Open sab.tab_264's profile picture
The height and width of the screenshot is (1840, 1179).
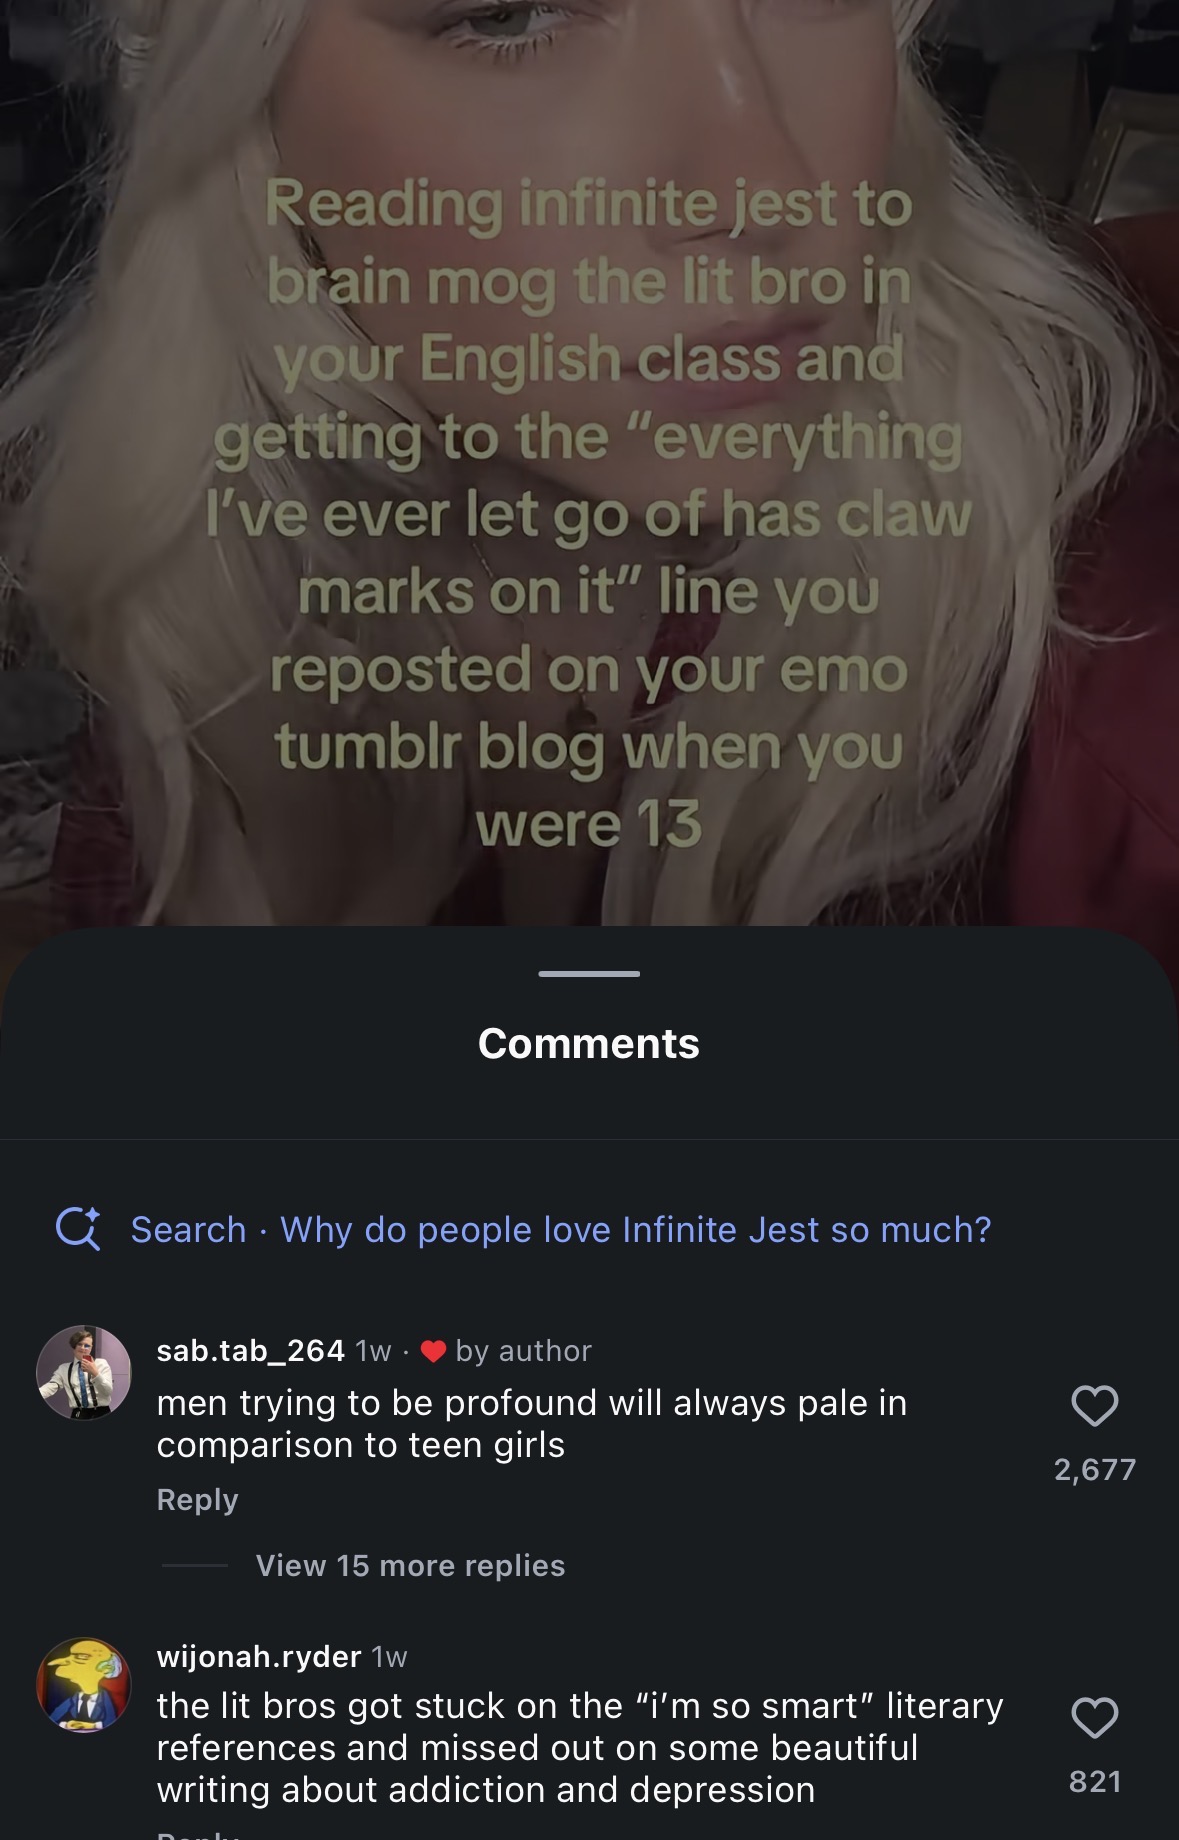tap(84, 1372)
